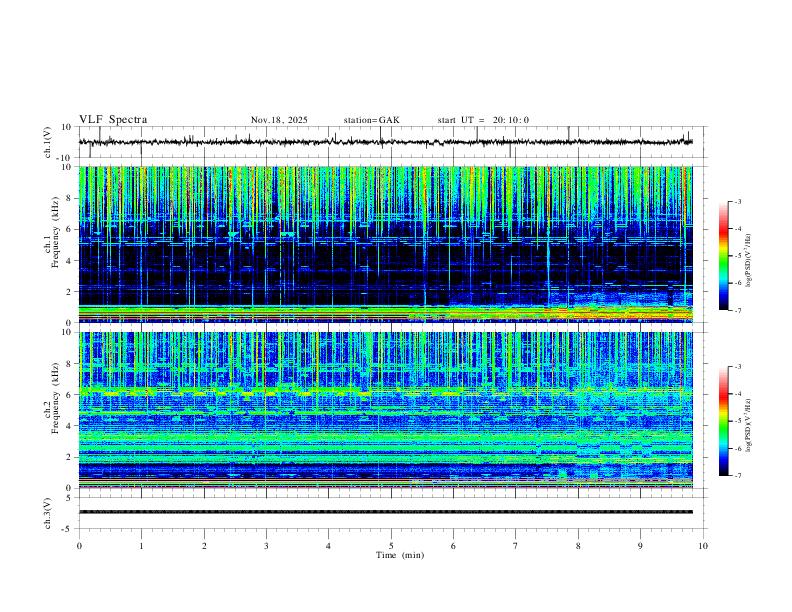792x612 pixels.
Task: Click the 6 kHz tick on ch.2 spectrogram
Action: [x=70, y=395]
